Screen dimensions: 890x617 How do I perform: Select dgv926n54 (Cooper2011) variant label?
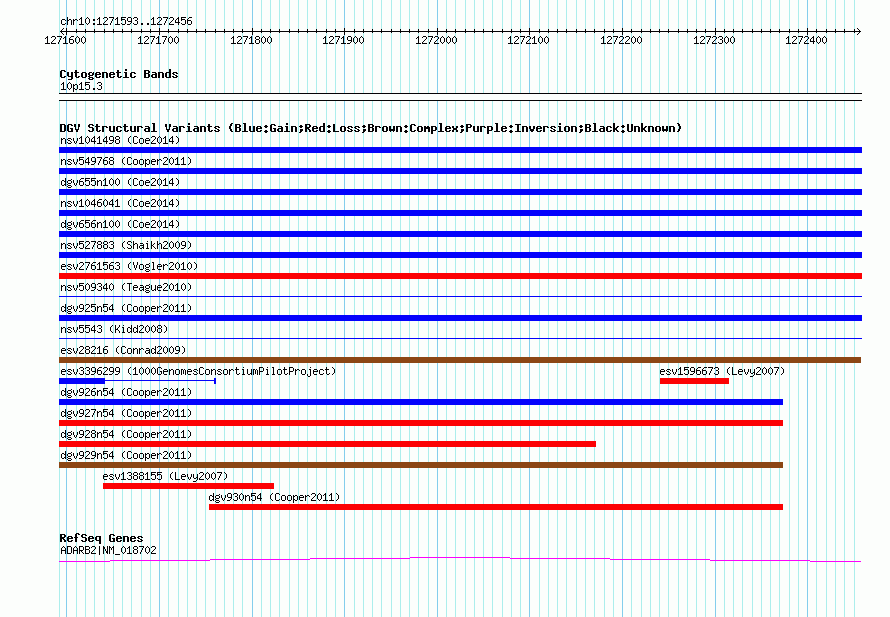click(126, 392)
